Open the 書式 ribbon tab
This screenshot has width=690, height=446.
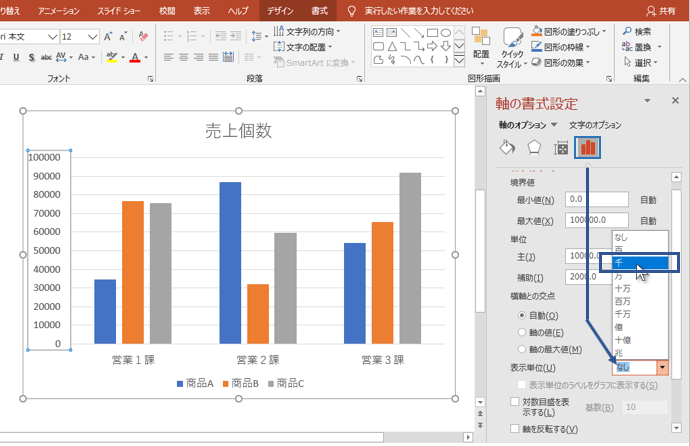pos(319,10)
